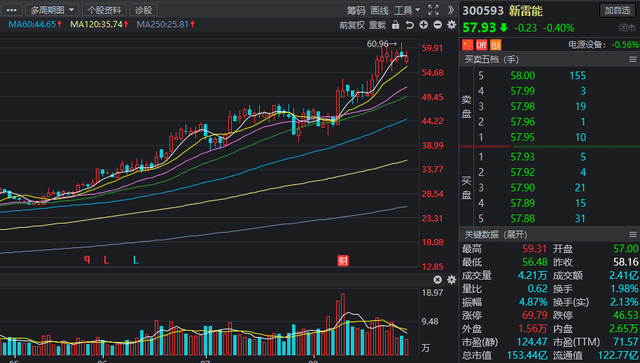Toggle the chart lock icon

coord(395,25)
